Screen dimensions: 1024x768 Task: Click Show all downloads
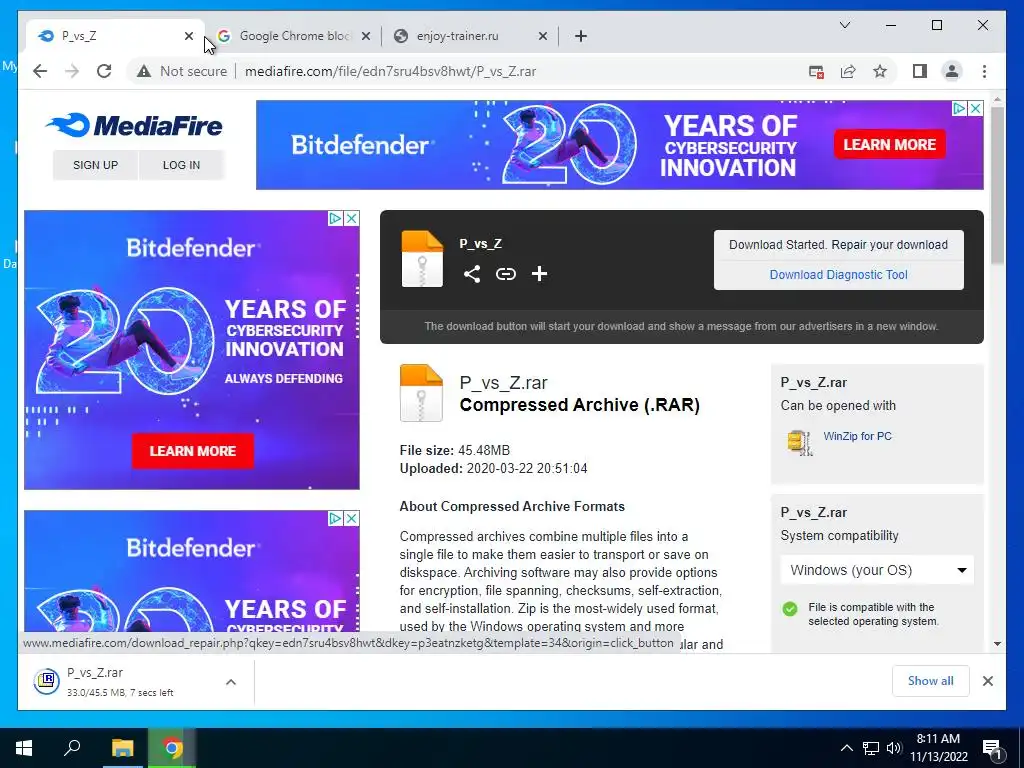931,681
